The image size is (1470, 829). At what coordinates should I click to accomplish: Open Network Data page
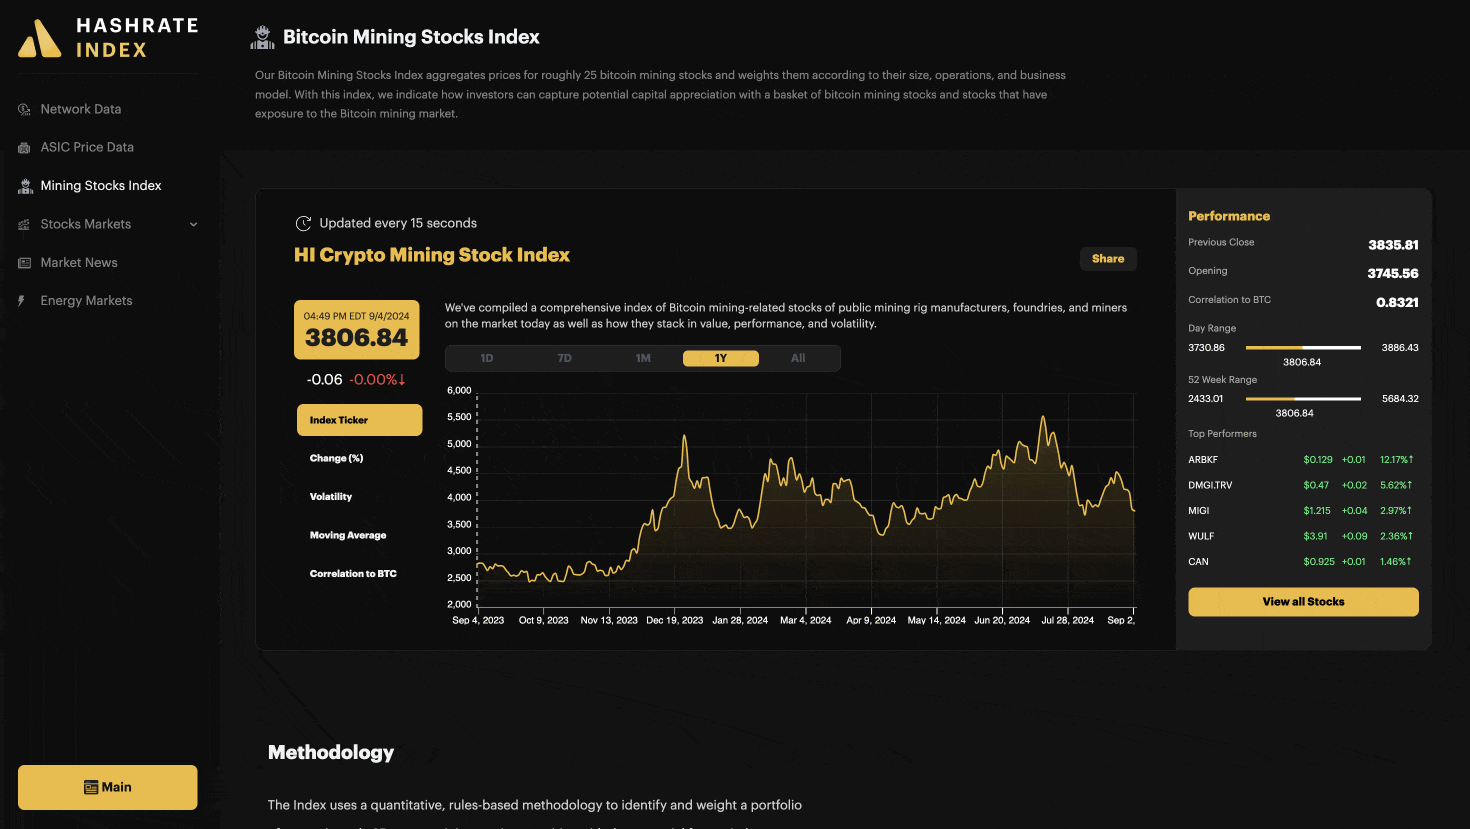point(81,109)
